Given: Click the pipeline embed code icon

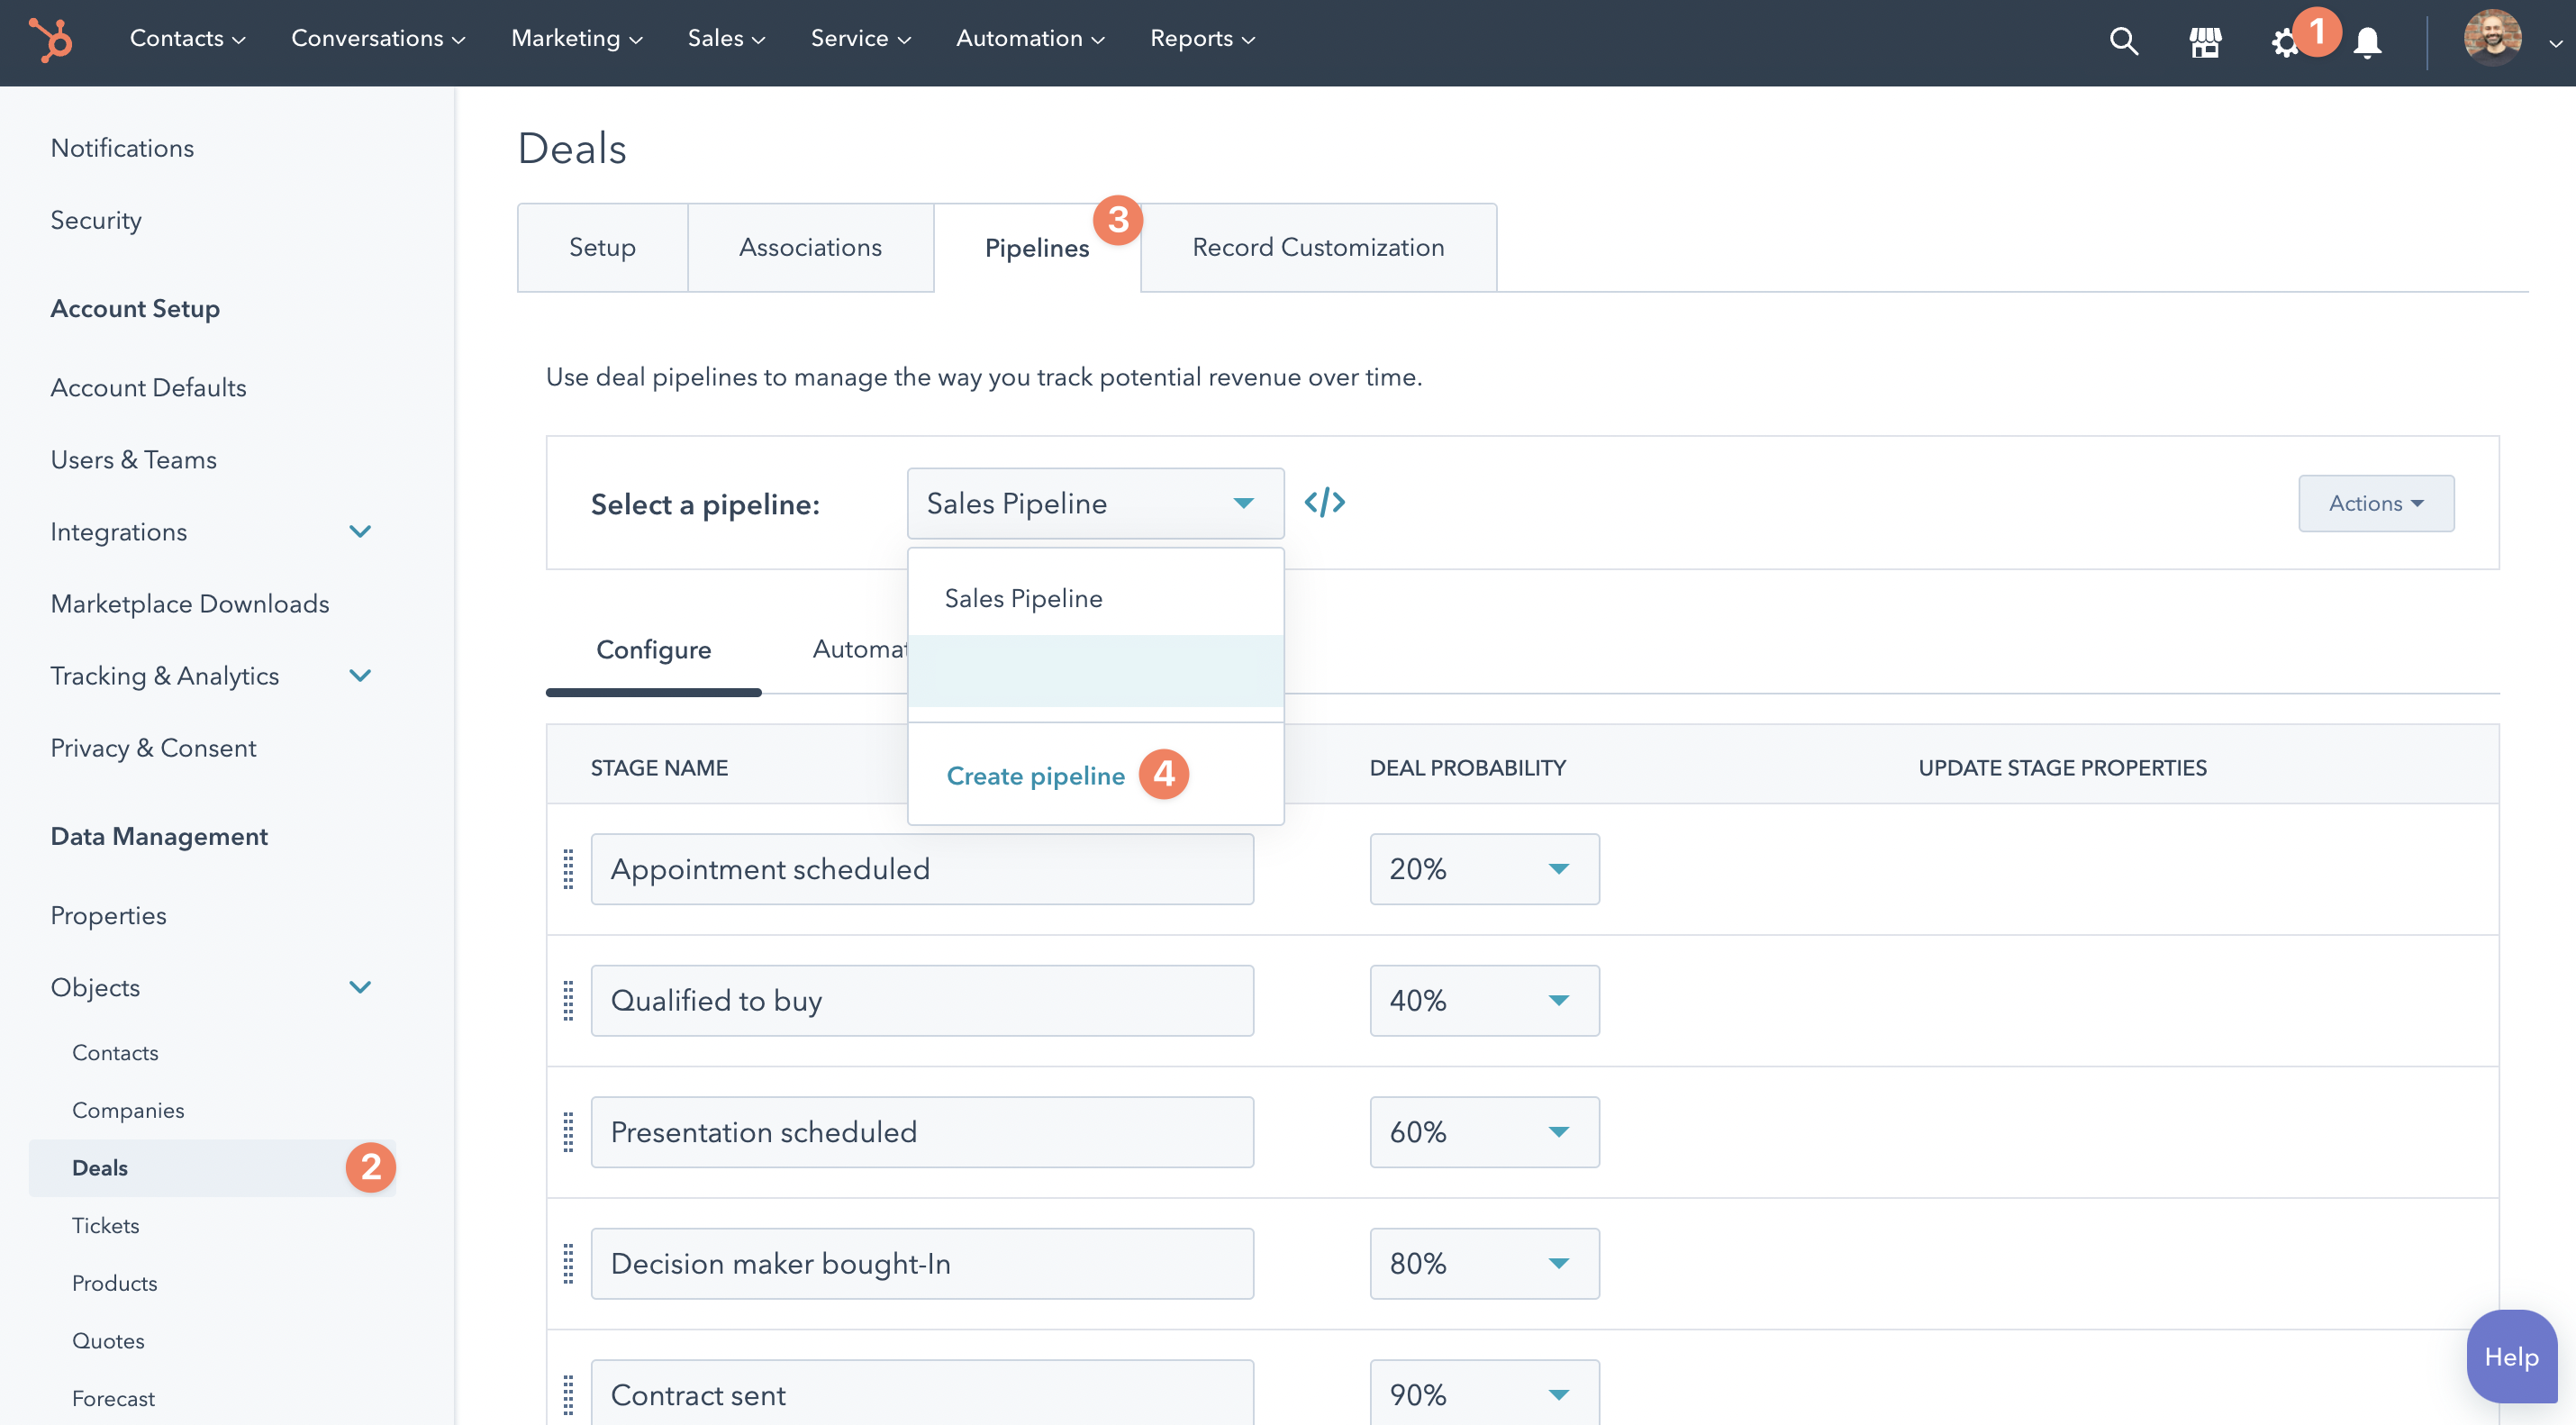Looking at the screenshot, I should tap(1324, 502).
